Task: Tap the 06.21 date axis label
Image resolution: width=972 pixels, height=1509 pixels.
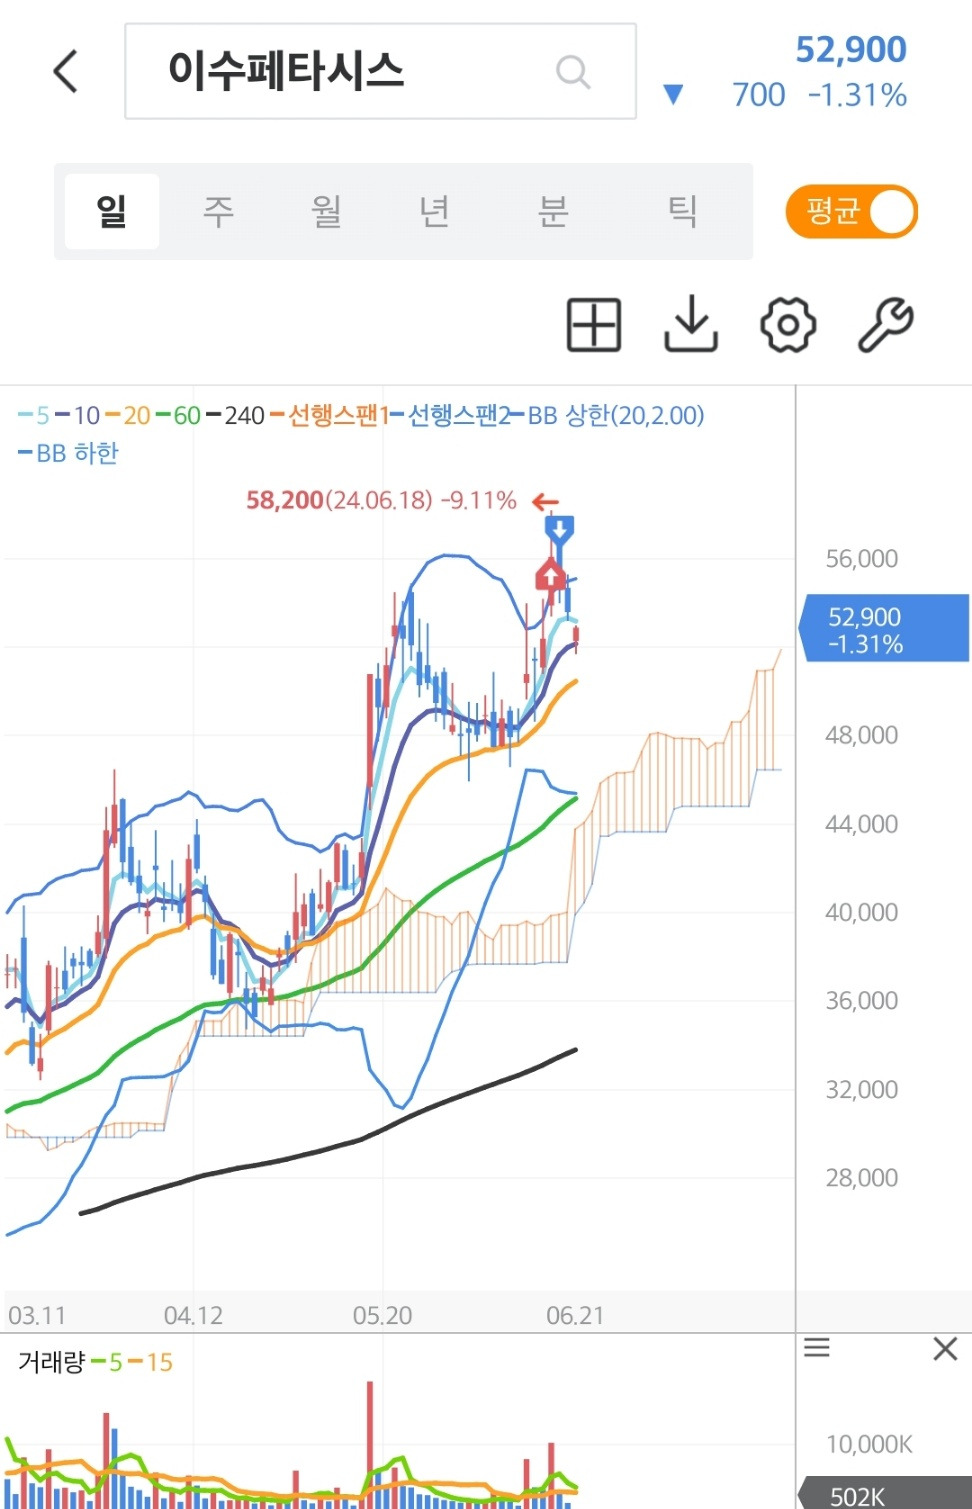Action: 575,1315
